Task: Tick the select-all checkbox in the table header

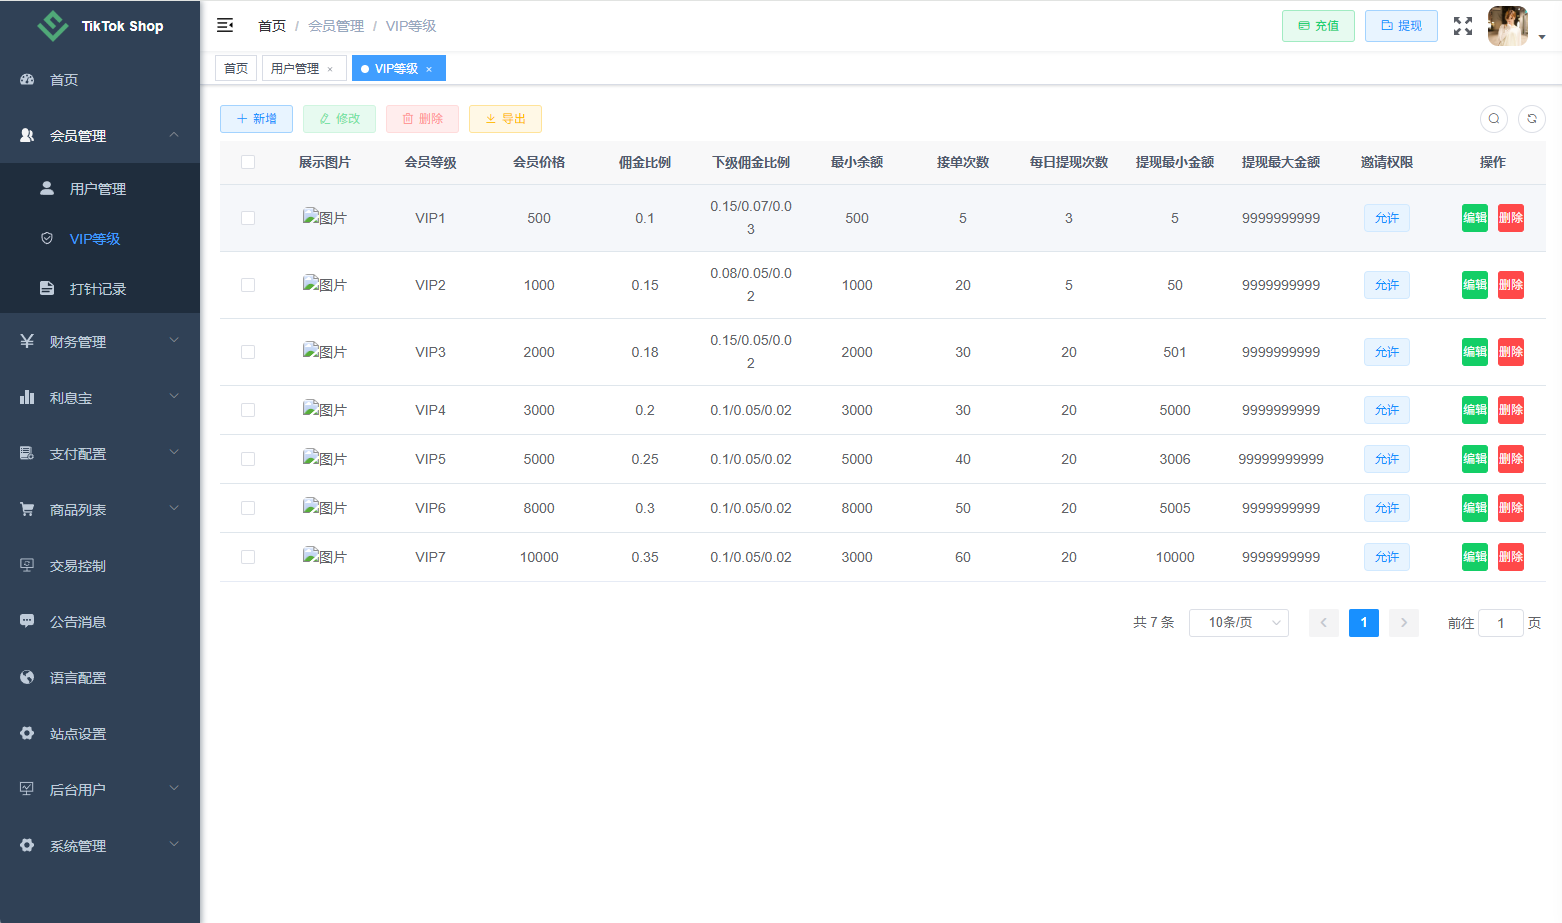Action: click(248, 162)
